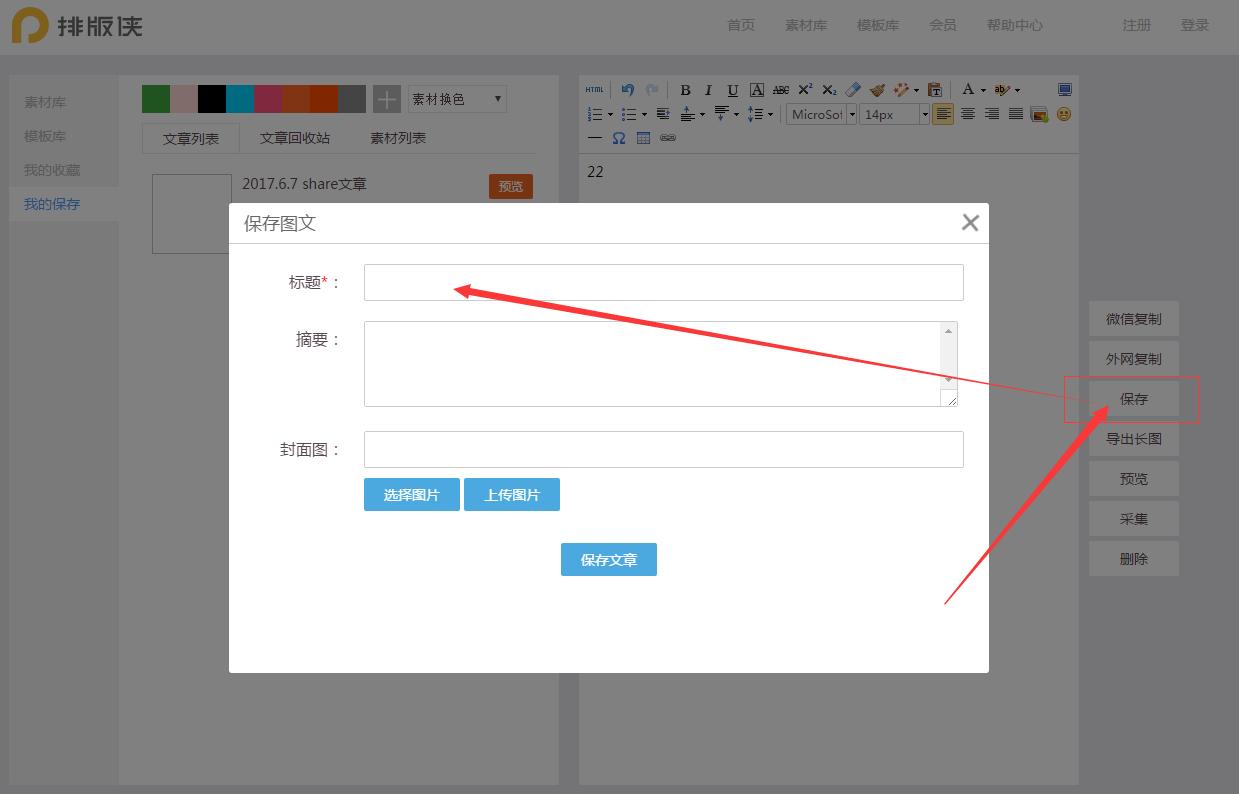Open the 素材换色 color-swap dropdown
The image size is (1239, 794).
point(456,98)
